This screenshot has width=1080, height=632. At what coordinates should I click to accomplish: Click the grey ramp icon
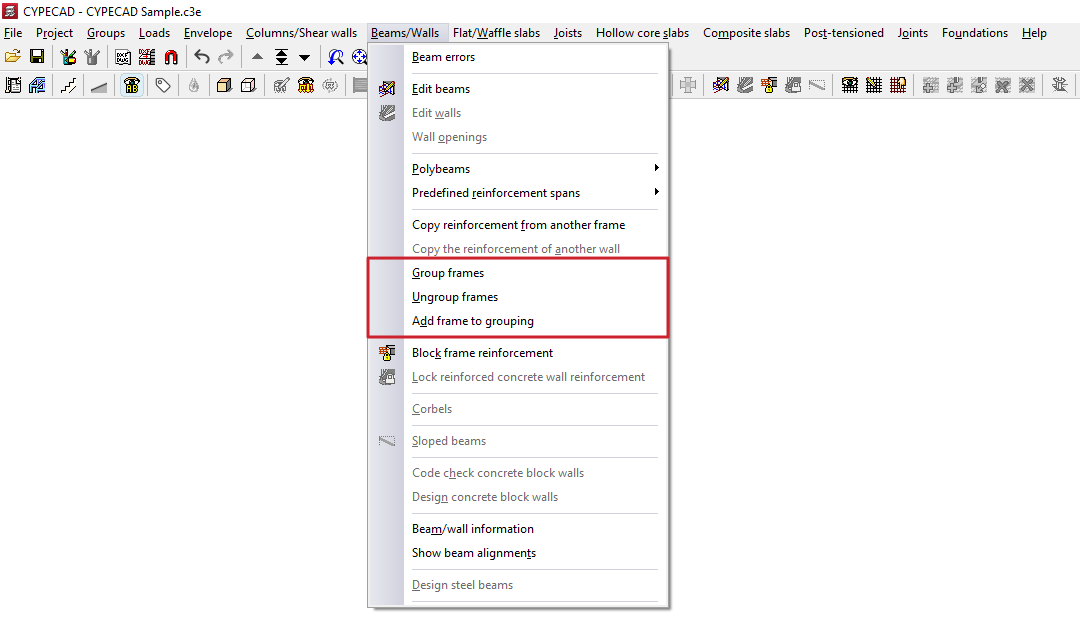[x=98, y=85]
